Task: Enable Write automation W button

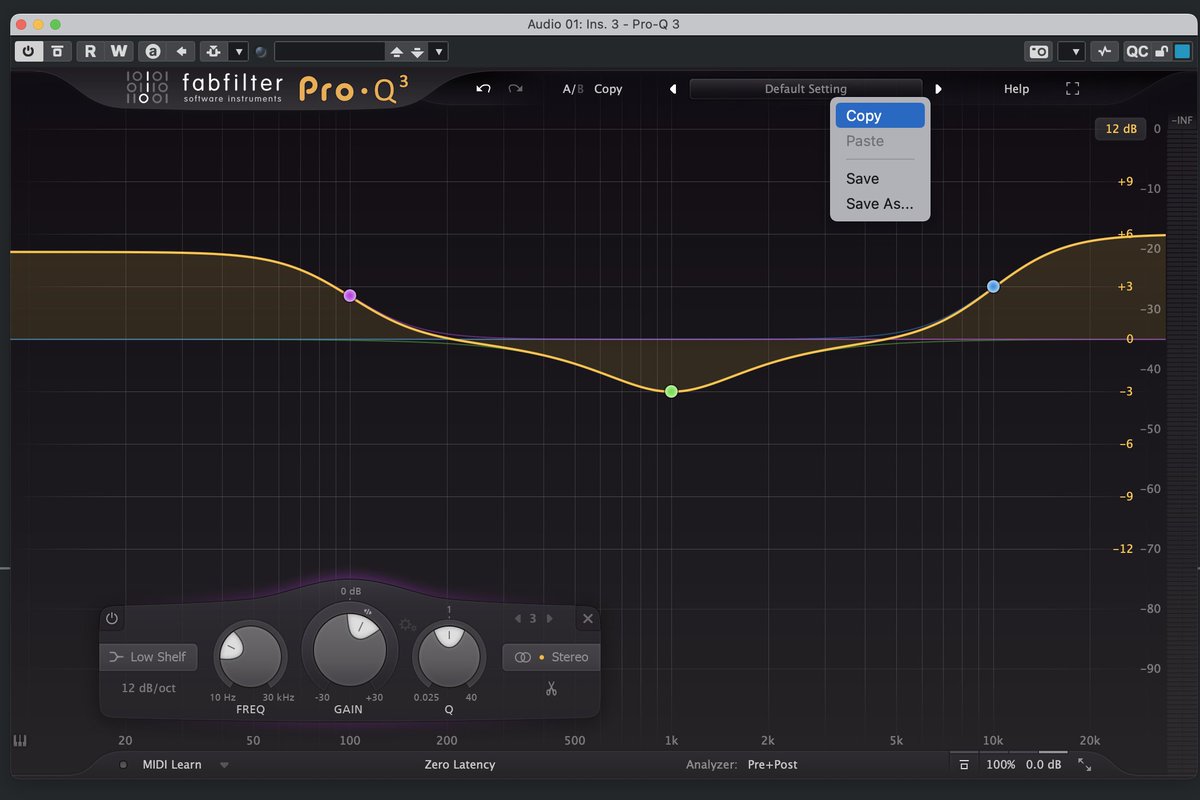Action: 119,51
